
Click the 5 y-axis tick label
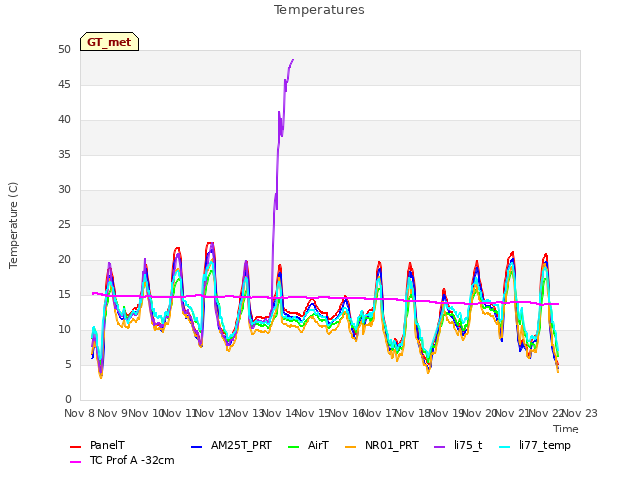click(x=68, y=364)
